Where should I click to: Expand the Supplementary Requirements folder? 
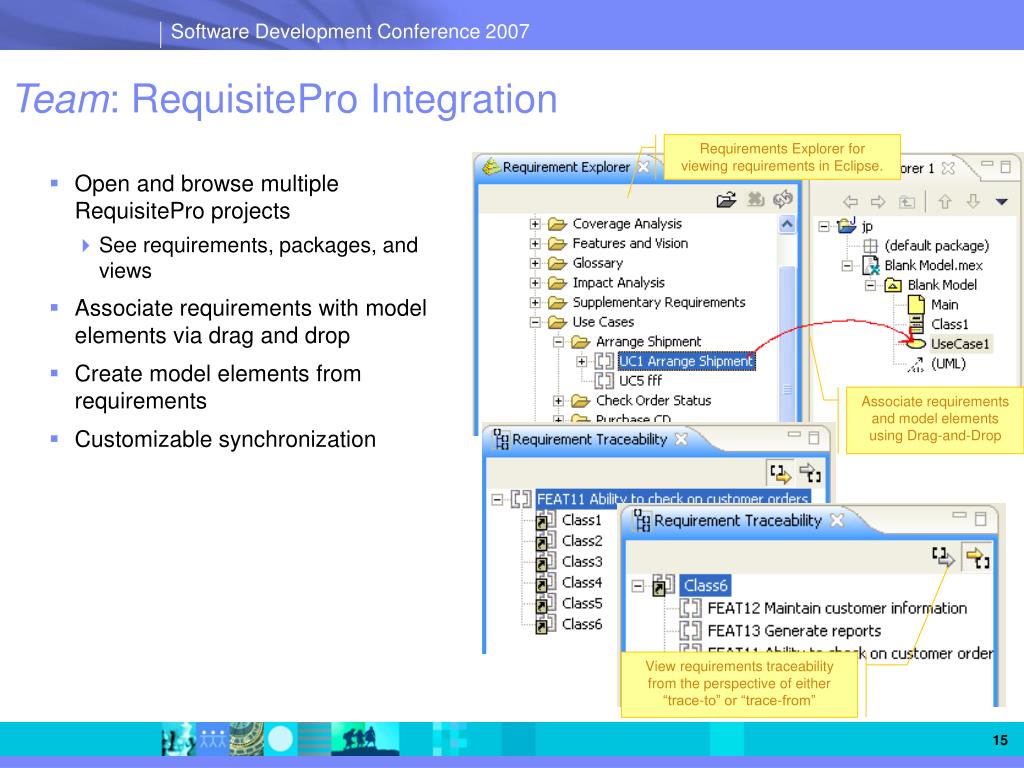click(535, 302)
